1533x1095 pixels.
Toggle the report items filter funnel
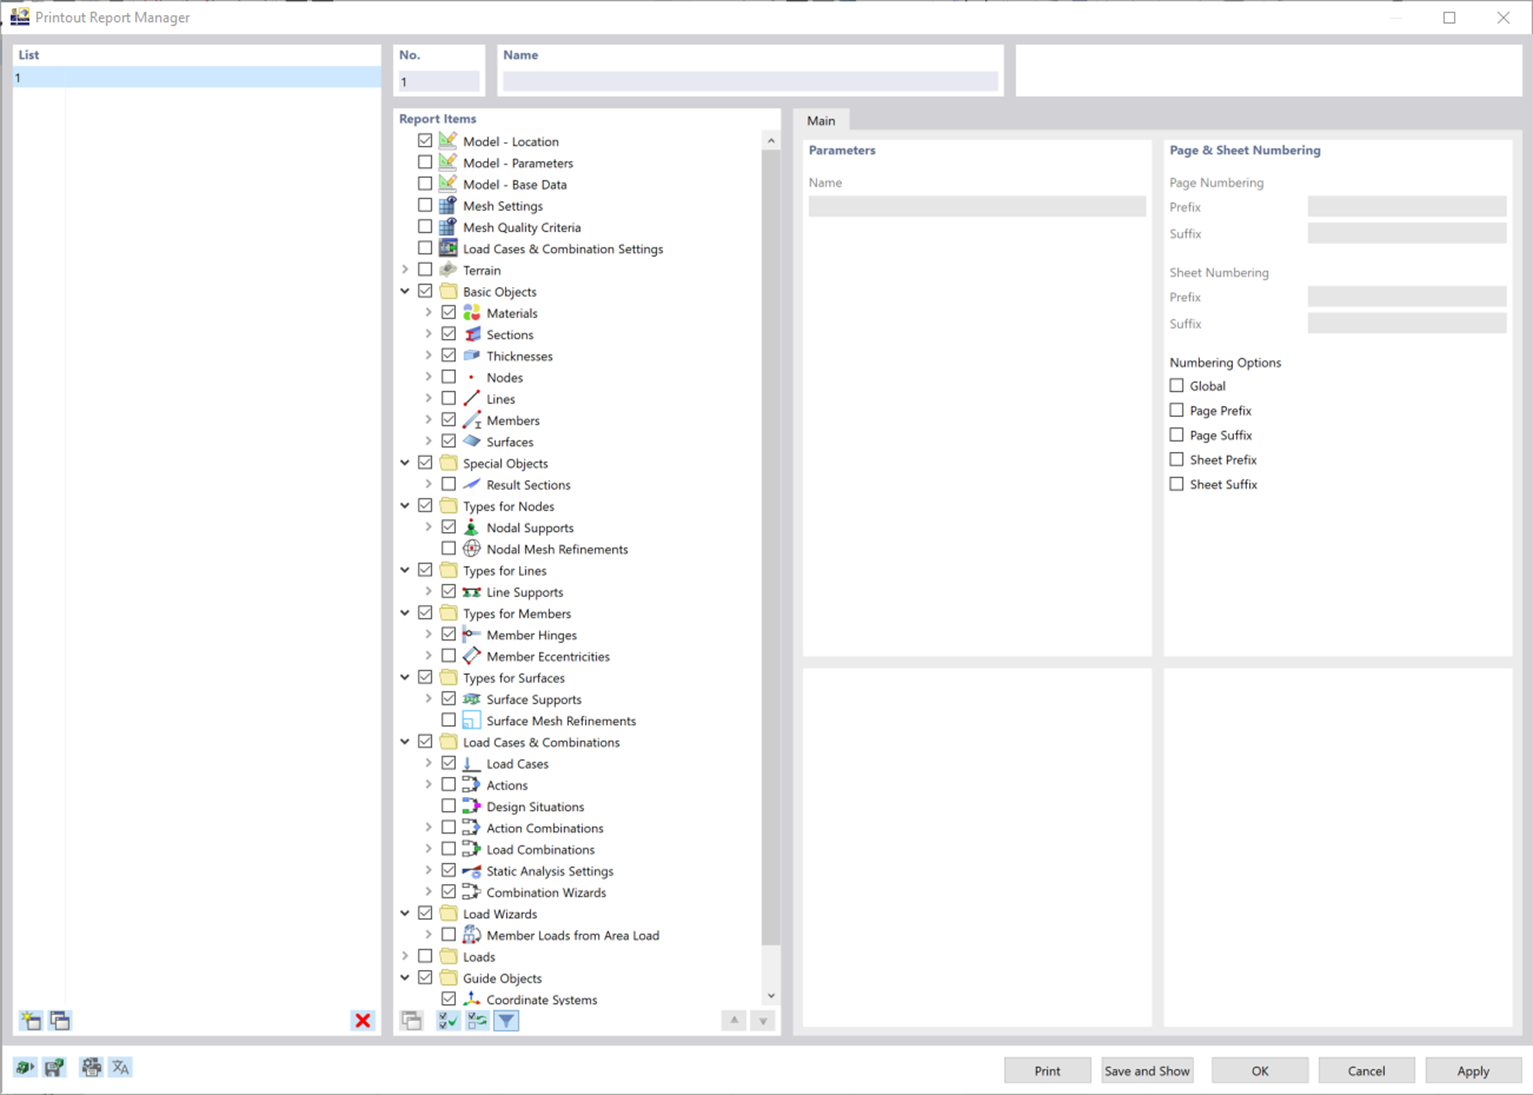506,1020
